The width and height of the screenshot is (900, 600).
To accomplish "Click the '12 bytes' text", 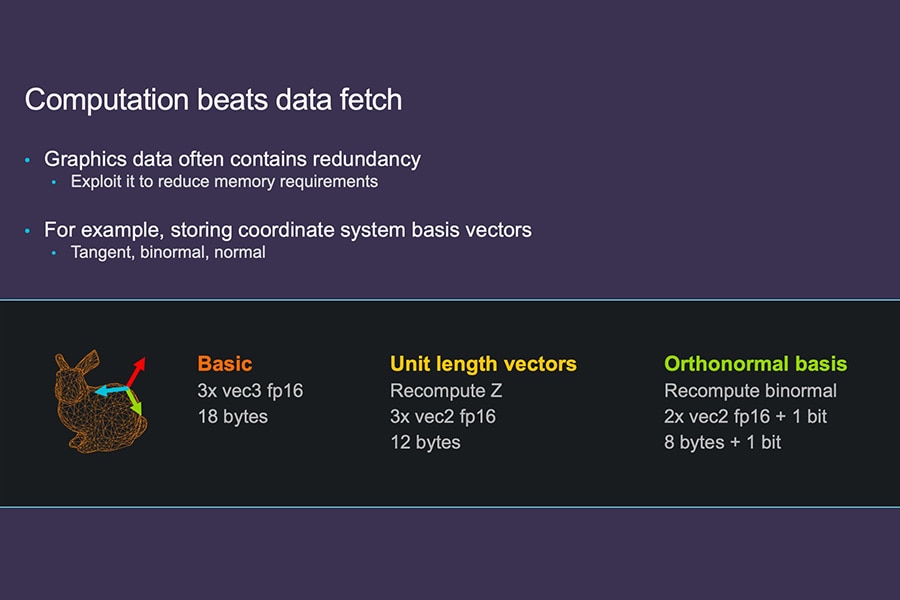I will pos(425,442).
